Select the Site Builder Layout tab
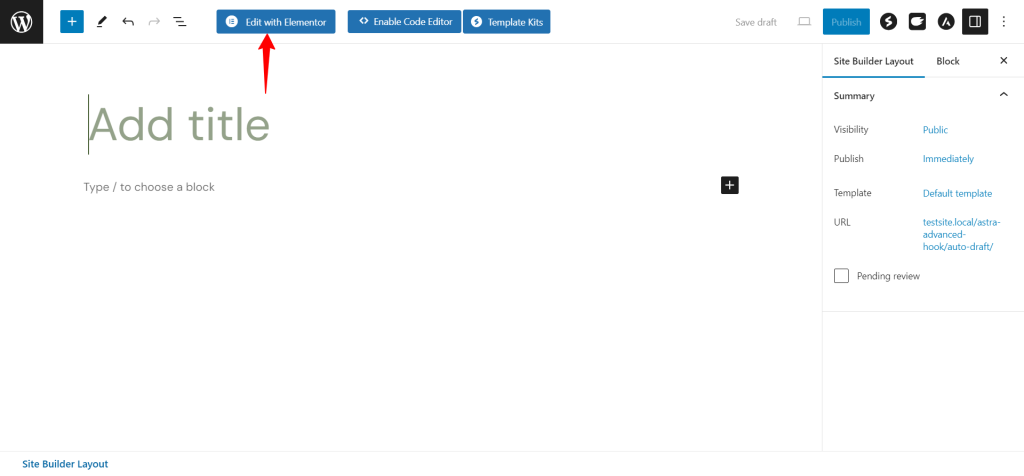Screen dimensions: 1024x476 [x=873, y=61]
